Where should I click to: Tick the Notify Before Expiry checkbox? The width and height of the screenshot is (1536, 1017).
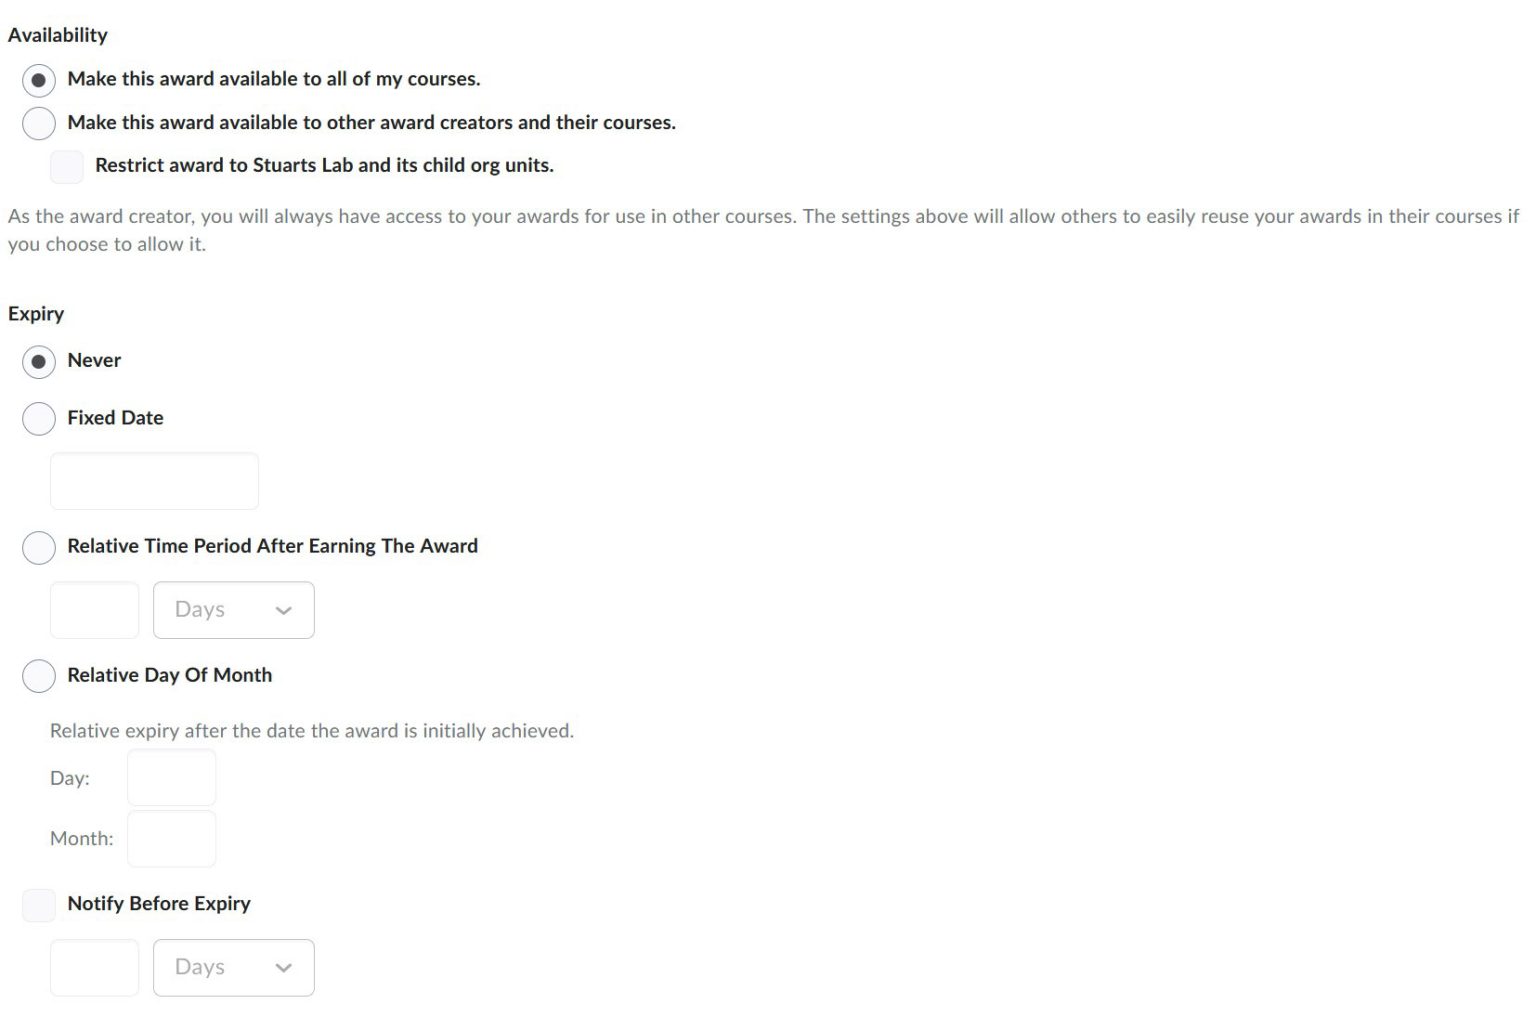[x=39, y=905]
